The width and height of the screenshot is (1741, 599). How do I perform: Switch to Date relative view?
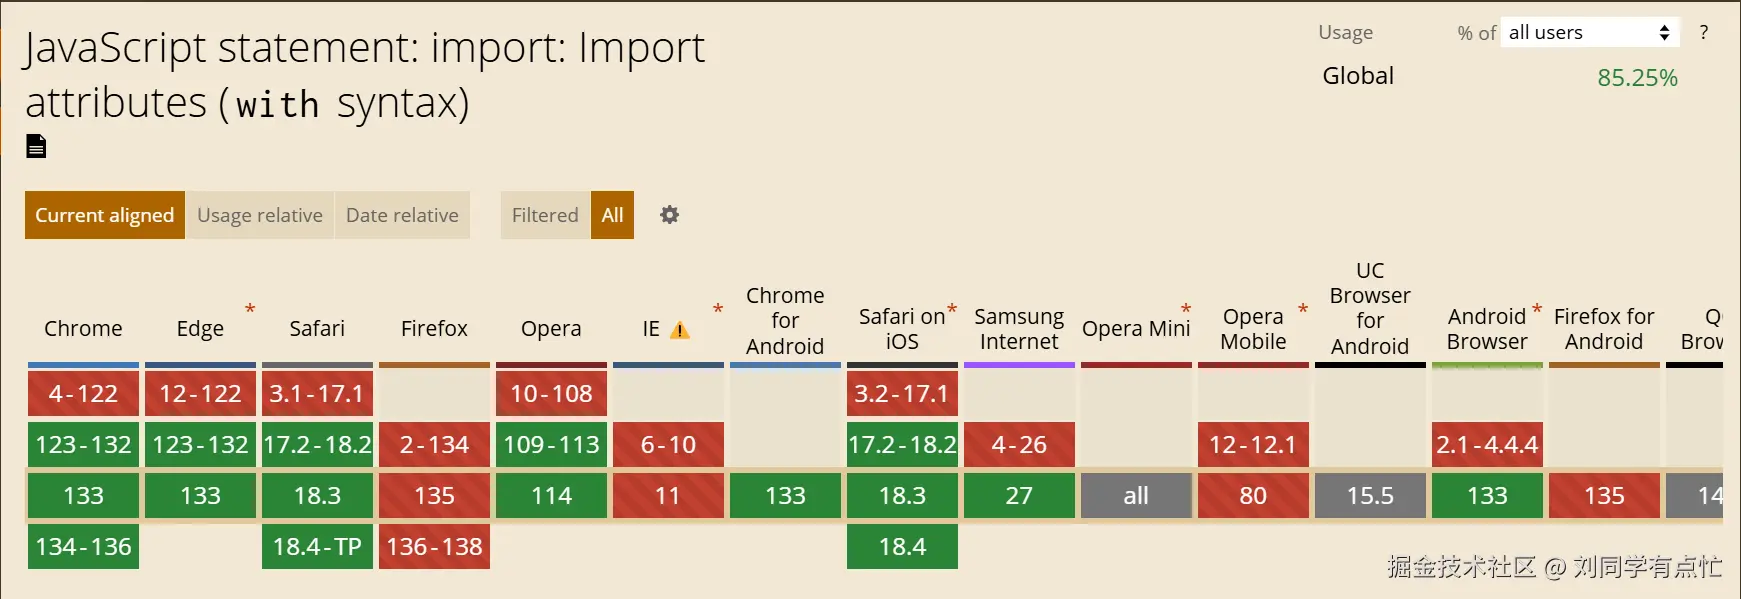point(402,215)
